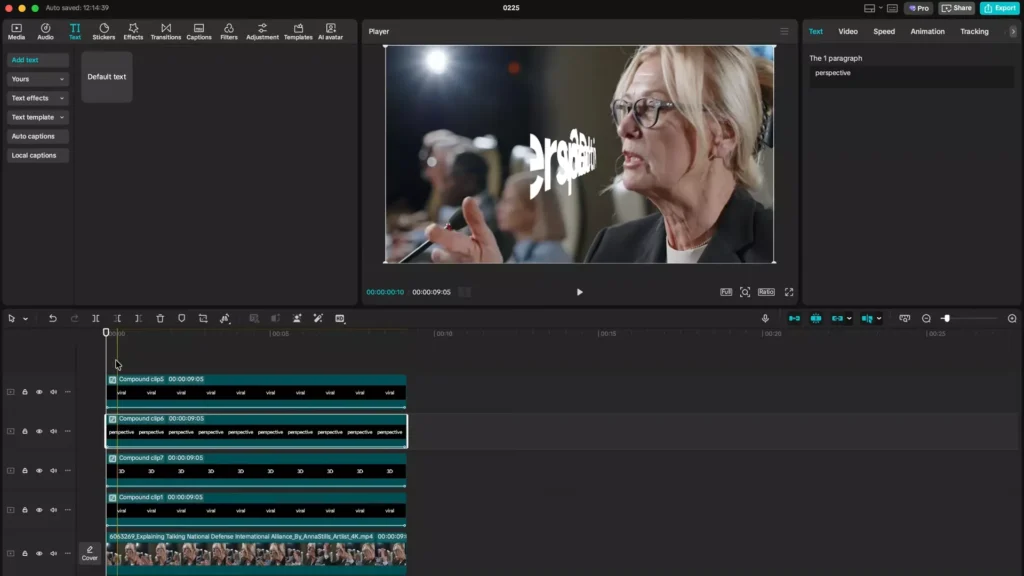Click the Export button

[1000, 7]
